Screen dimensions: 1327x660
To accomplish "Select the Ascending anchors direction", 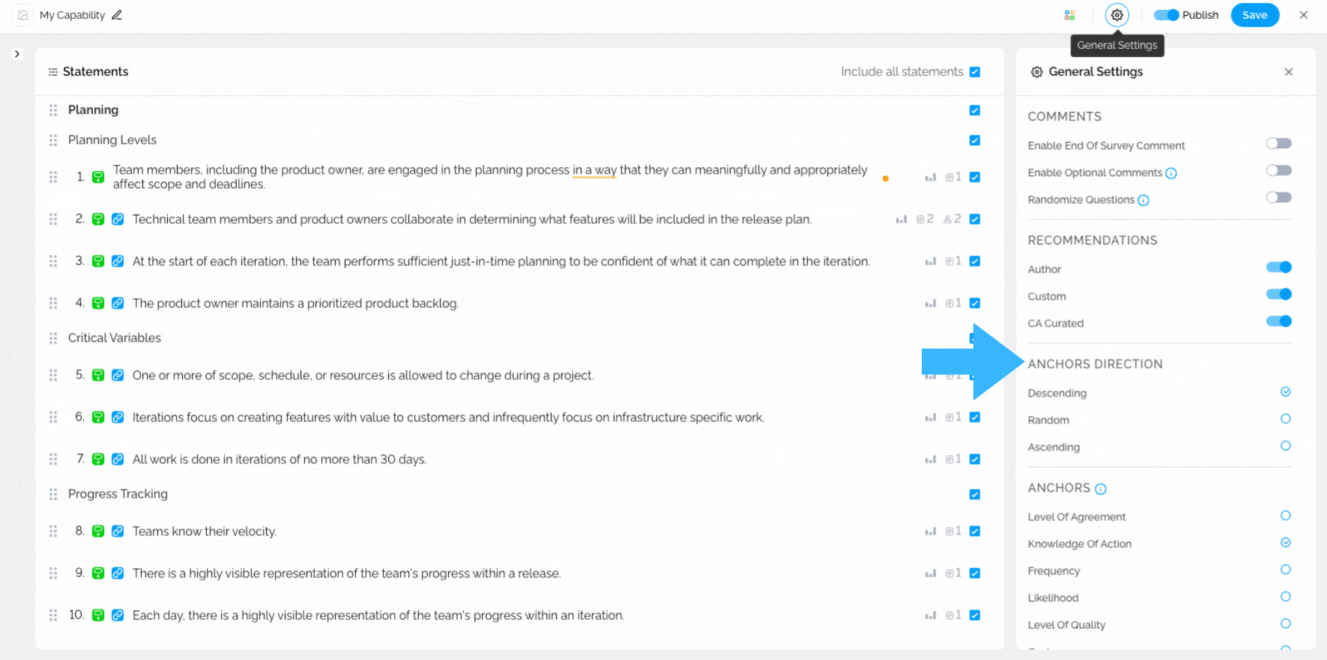I will pyautogui.click(x=1285, y=446).
